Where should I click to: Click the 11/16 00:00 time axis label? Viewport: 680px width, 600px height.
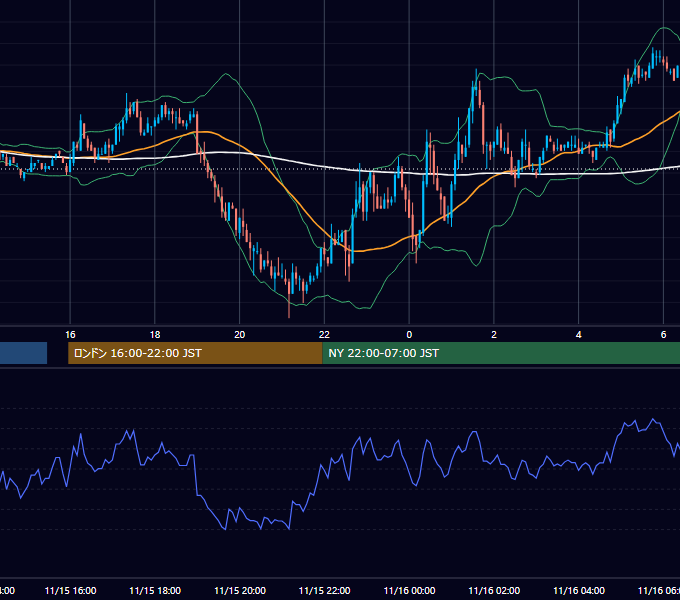click(x=409, y=590)
